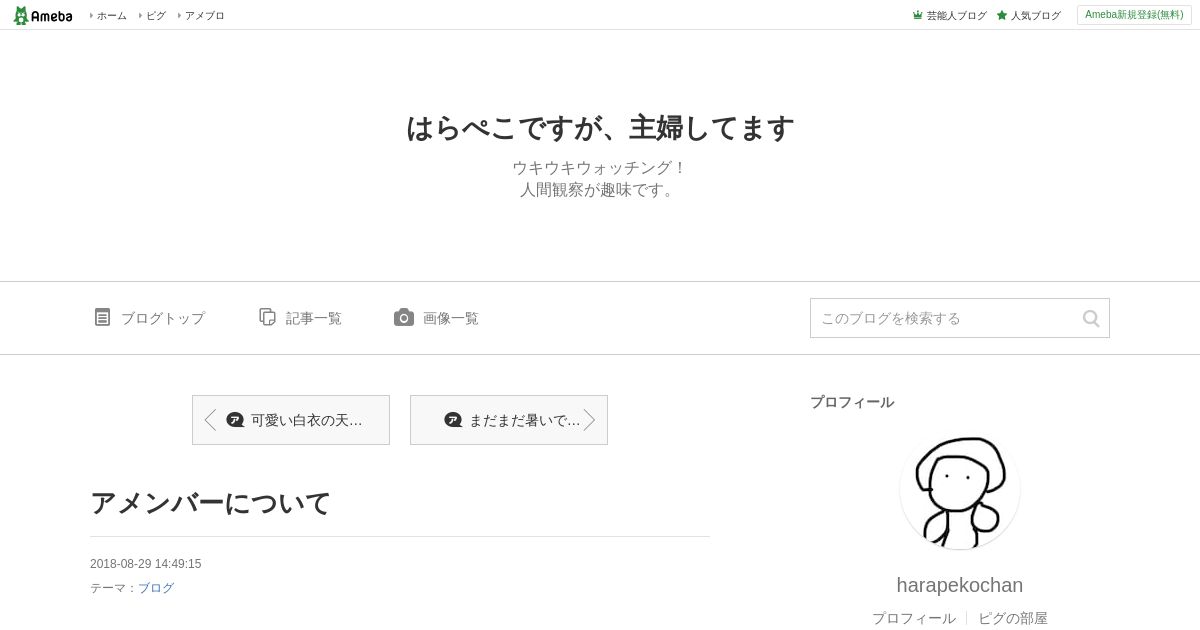Open the ピグ menu item
Image resolution: width=1200 pixels, height=630 pixels.
point(153,15)
